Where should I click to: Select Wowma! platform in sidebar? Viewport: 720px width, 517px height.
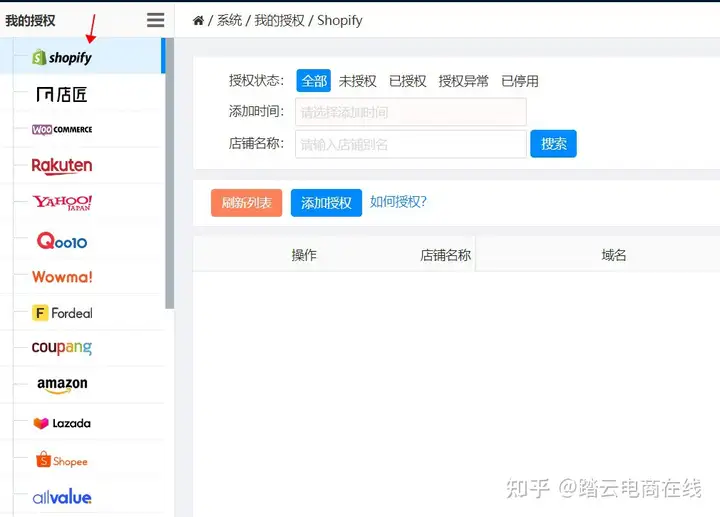[62, 277]
